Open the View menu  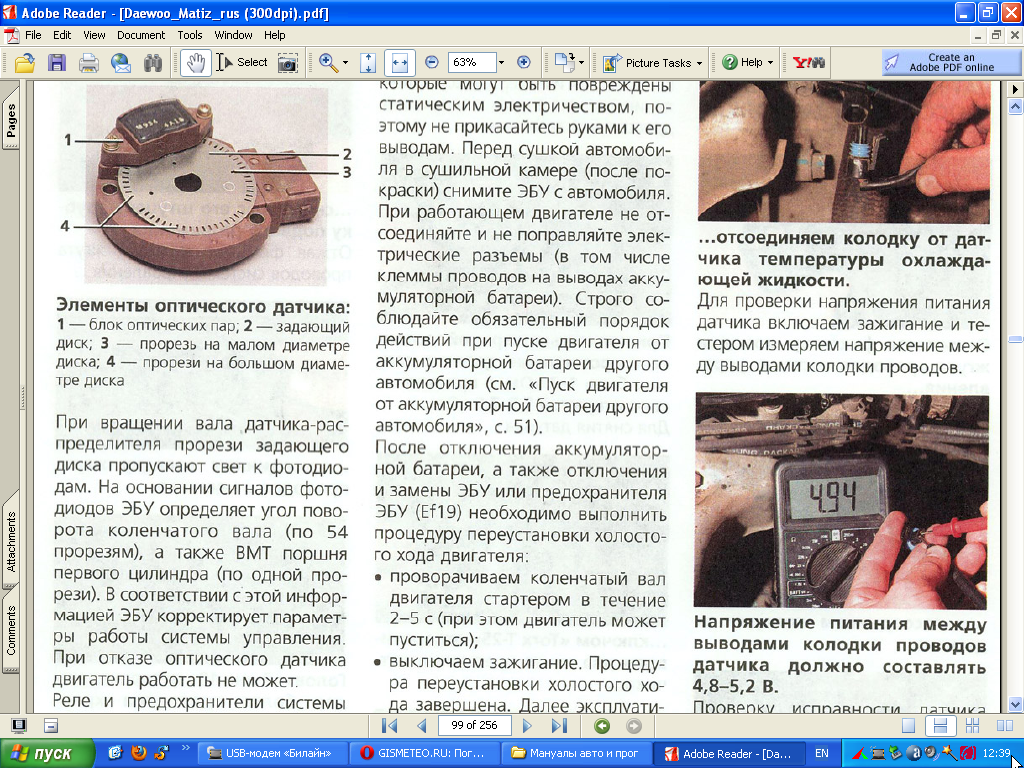(94, 35)
